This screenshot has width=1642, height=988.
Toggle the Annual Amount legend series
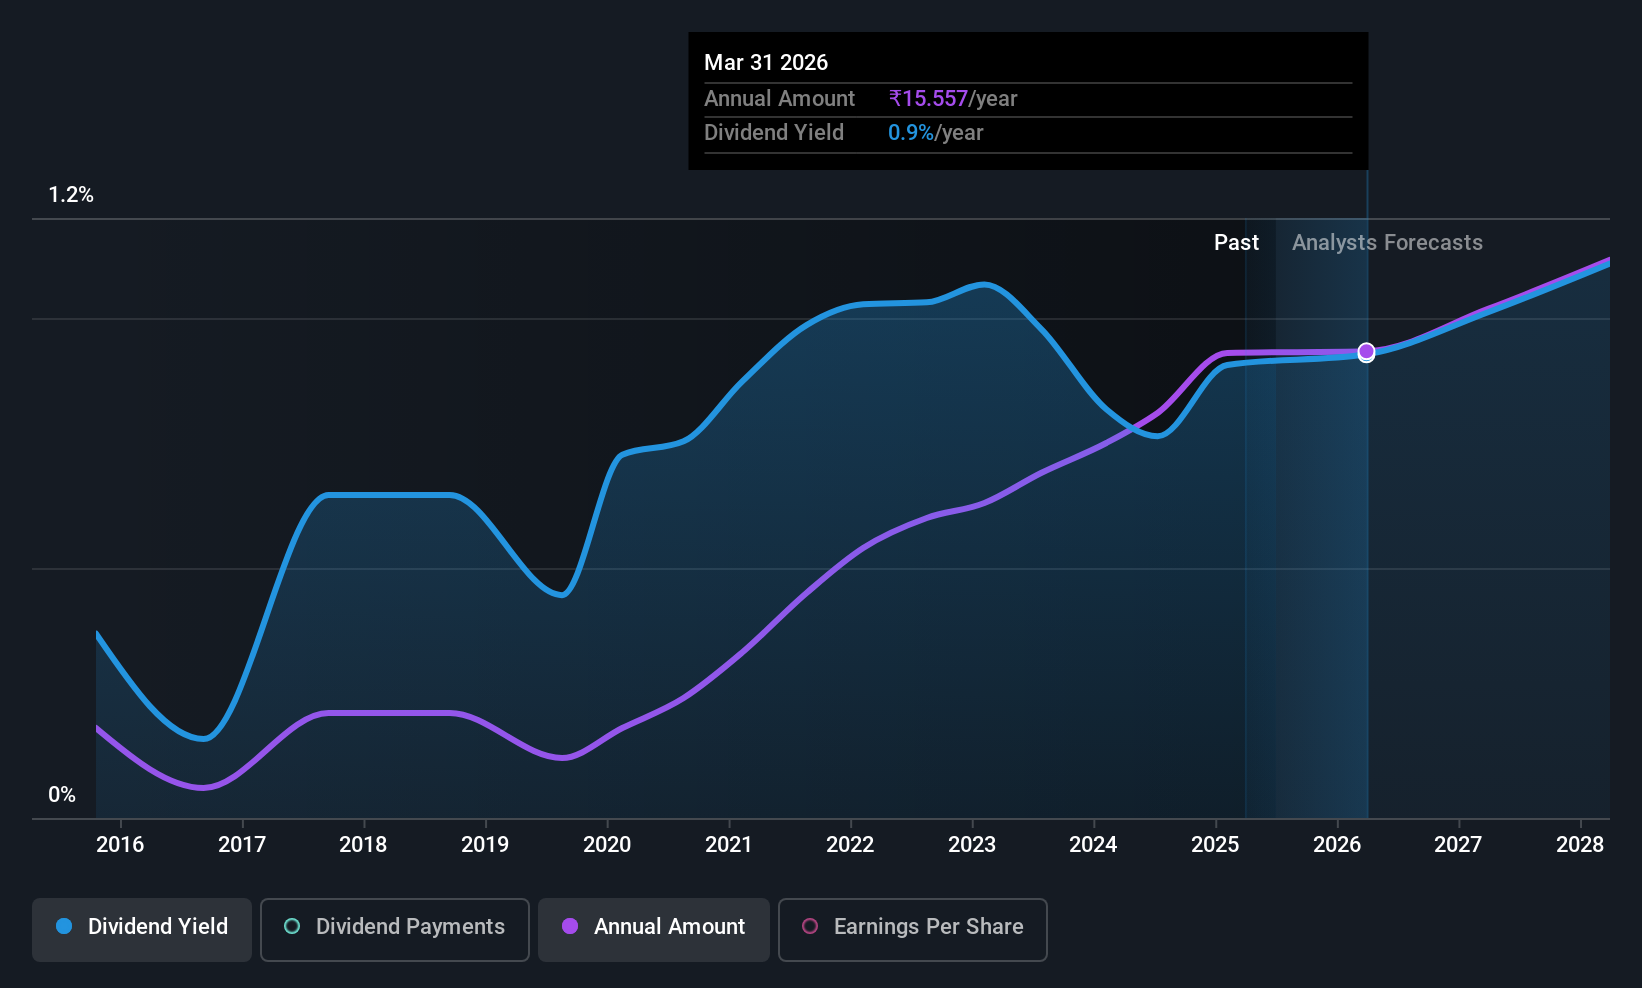pyautogui.click(x=654, y=930)
